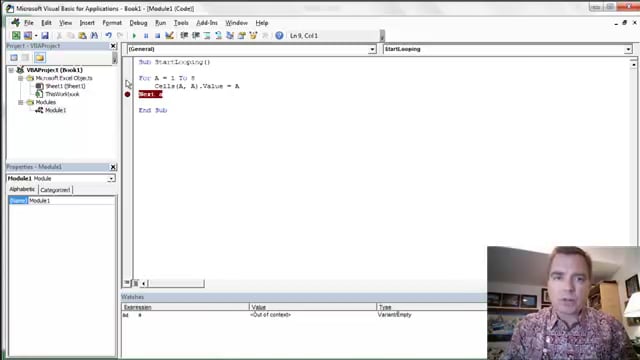Toggle Folders in the Project pane
Screen dimensions: 640x360
pyautogui.click(x=40, y=58)
